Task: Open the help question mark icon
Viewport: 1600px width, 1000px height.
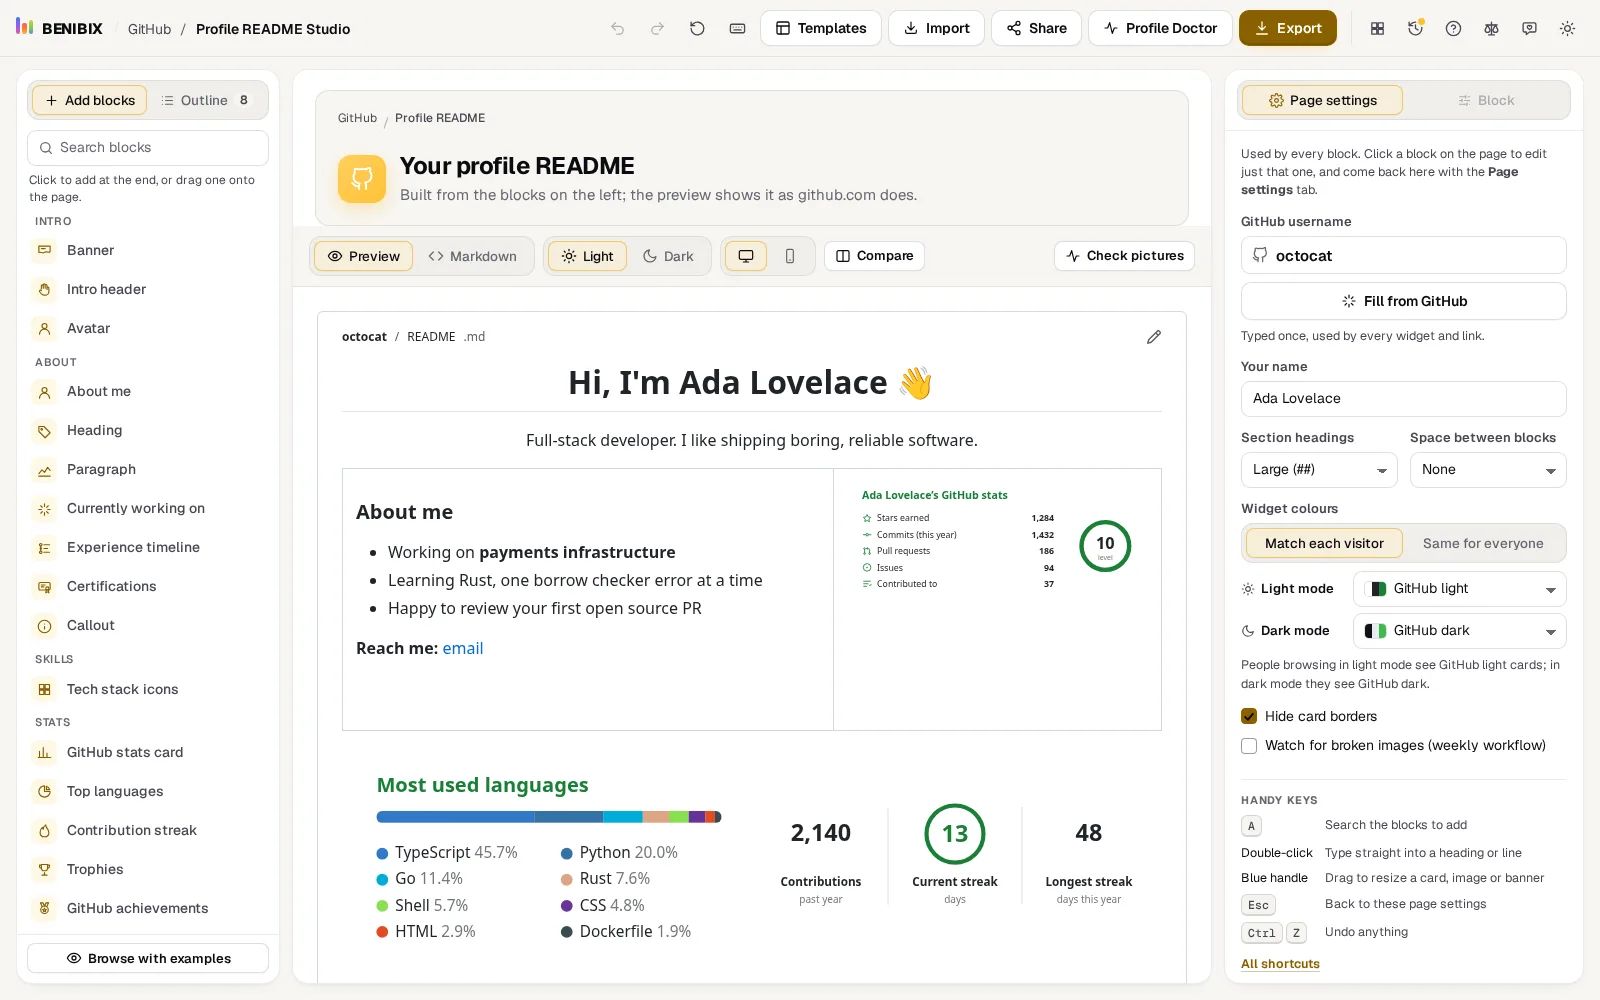Action: point(1453,29)
